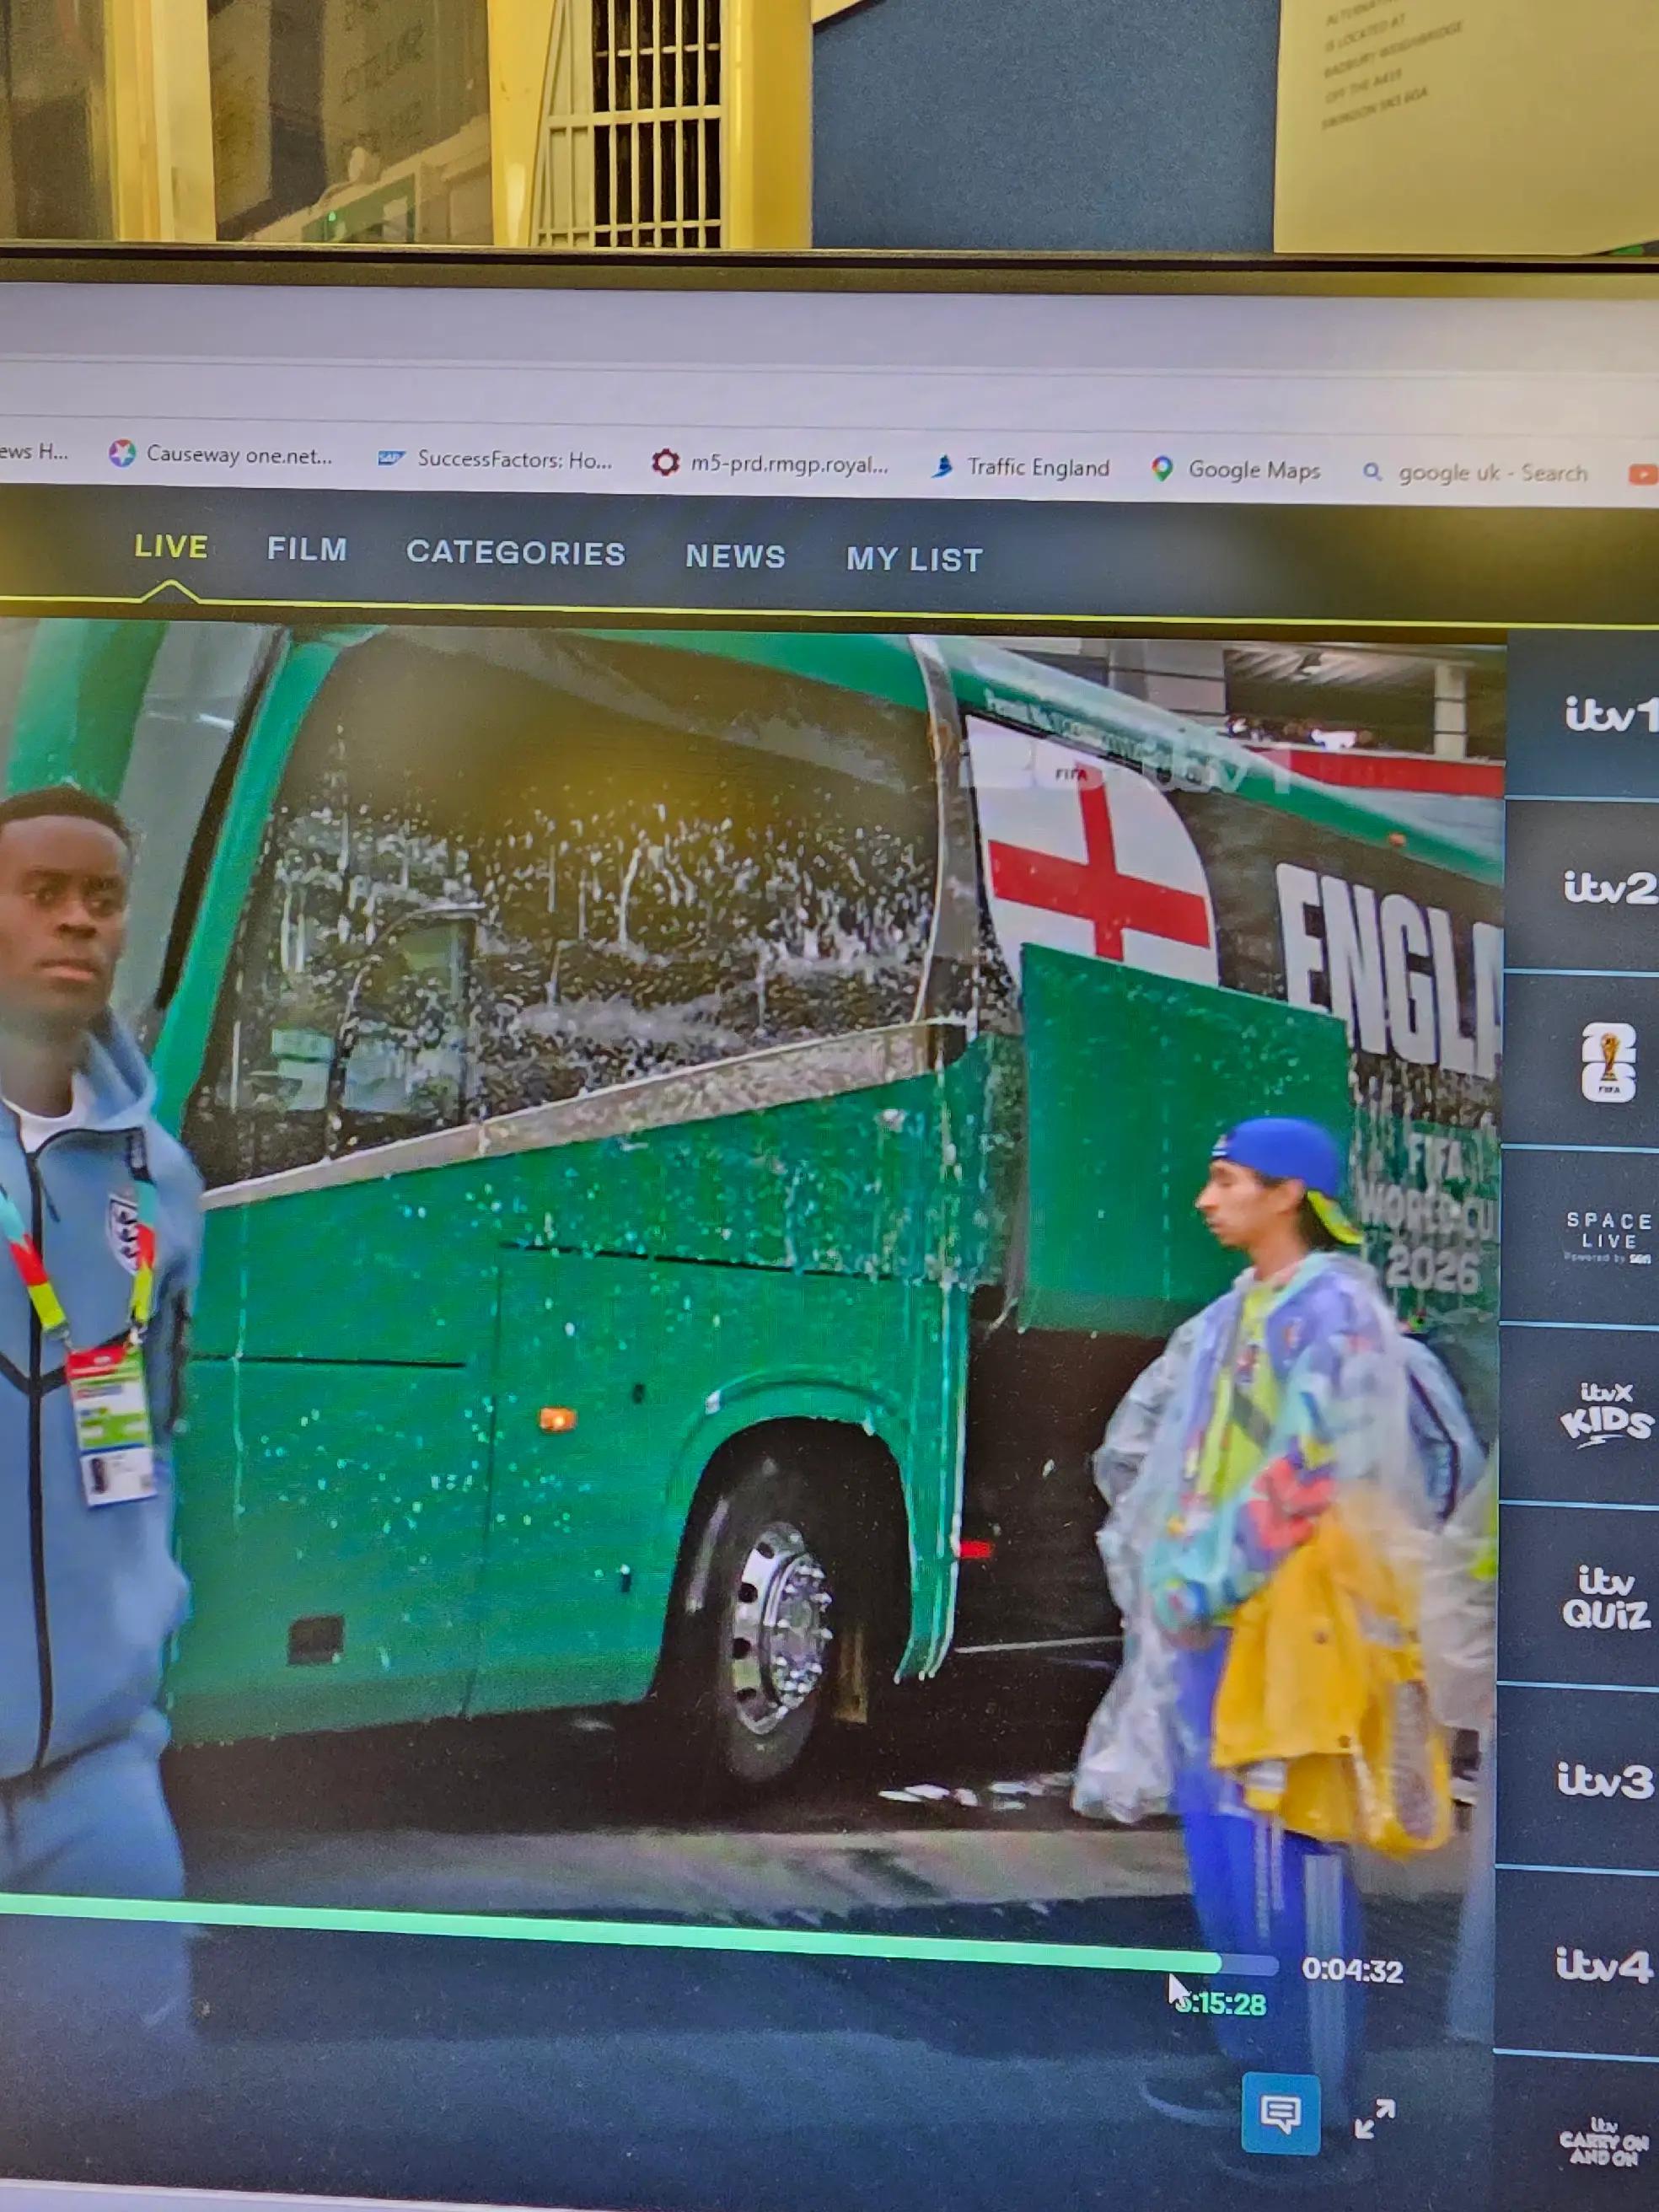This screenshot has width=1659, height=2212.
Task: Click the 0:04:32 time display
Action: (1352, 1970)
